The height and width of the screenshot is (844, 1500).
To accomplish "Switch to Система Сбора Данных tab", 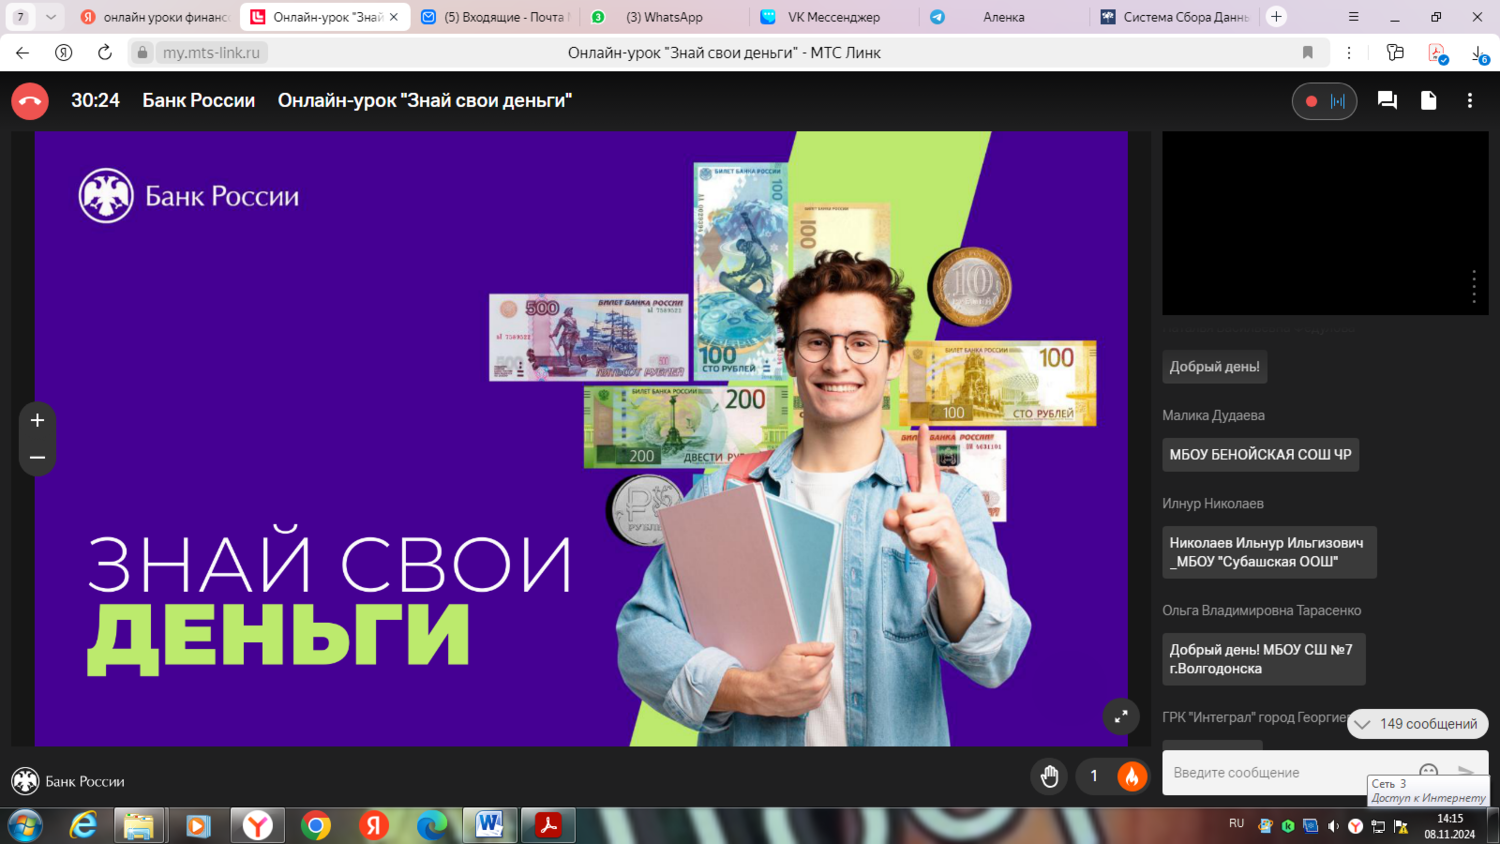I will click(x=1173, y=17).
